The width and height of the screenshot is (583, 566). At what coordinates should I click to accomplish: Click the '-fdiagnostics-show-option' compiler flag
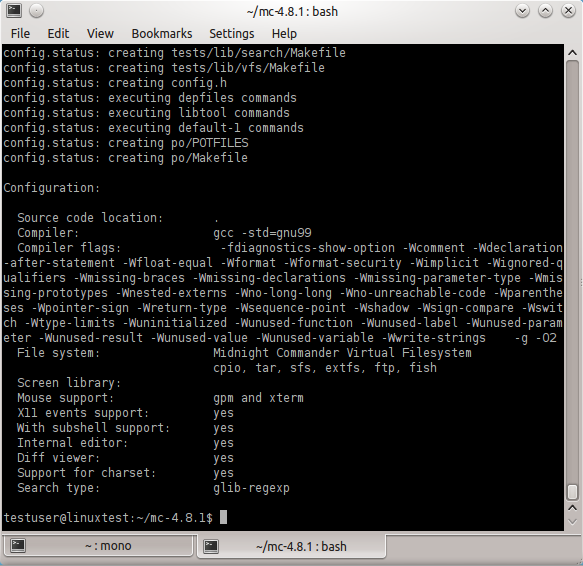point(307,248)
